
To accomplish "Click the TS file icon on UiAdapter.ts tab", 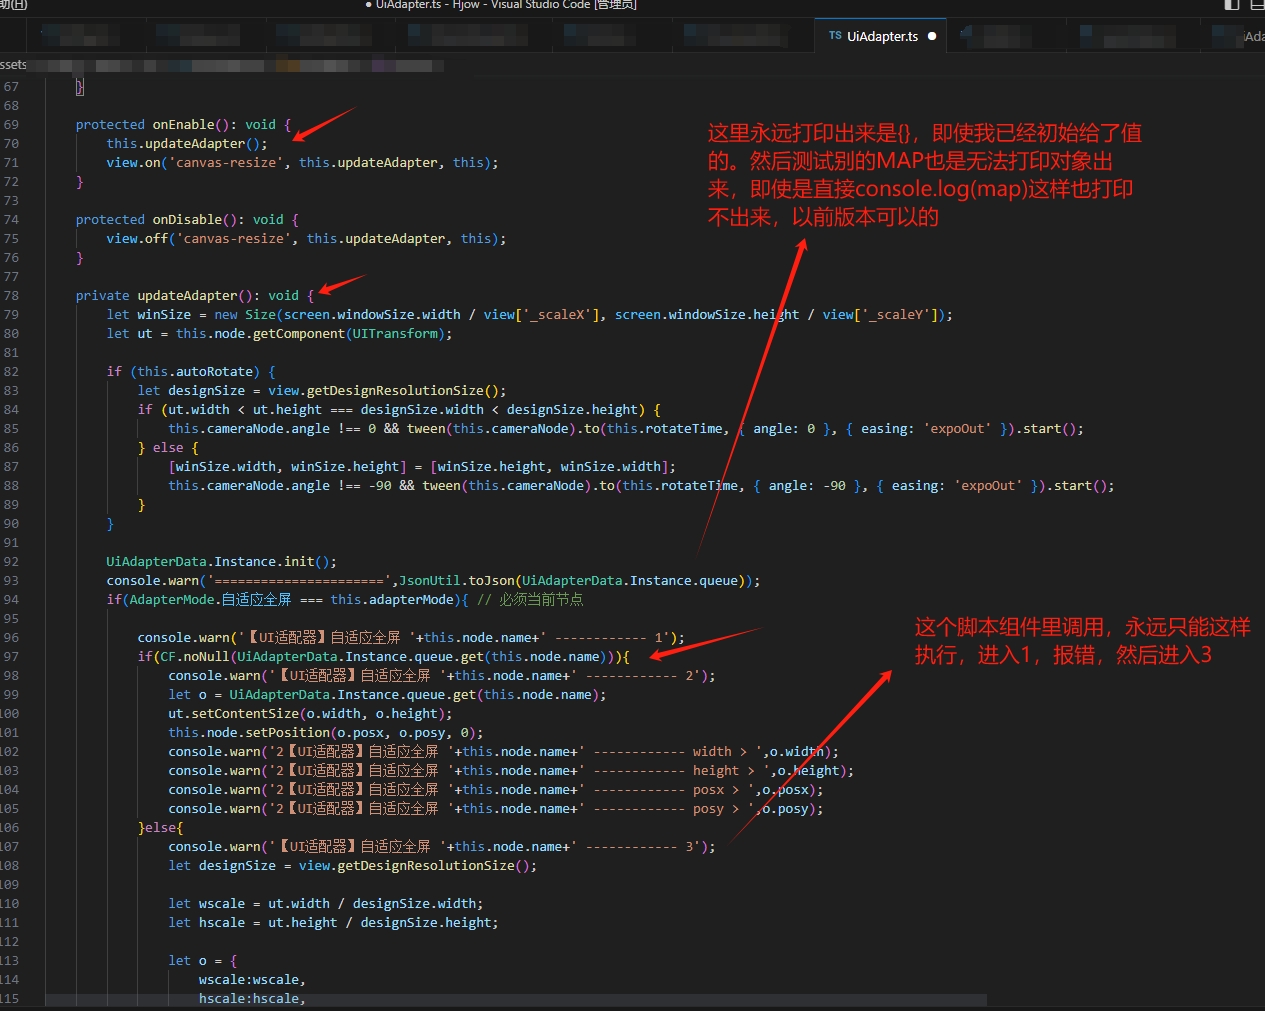I will click(835, 36).
